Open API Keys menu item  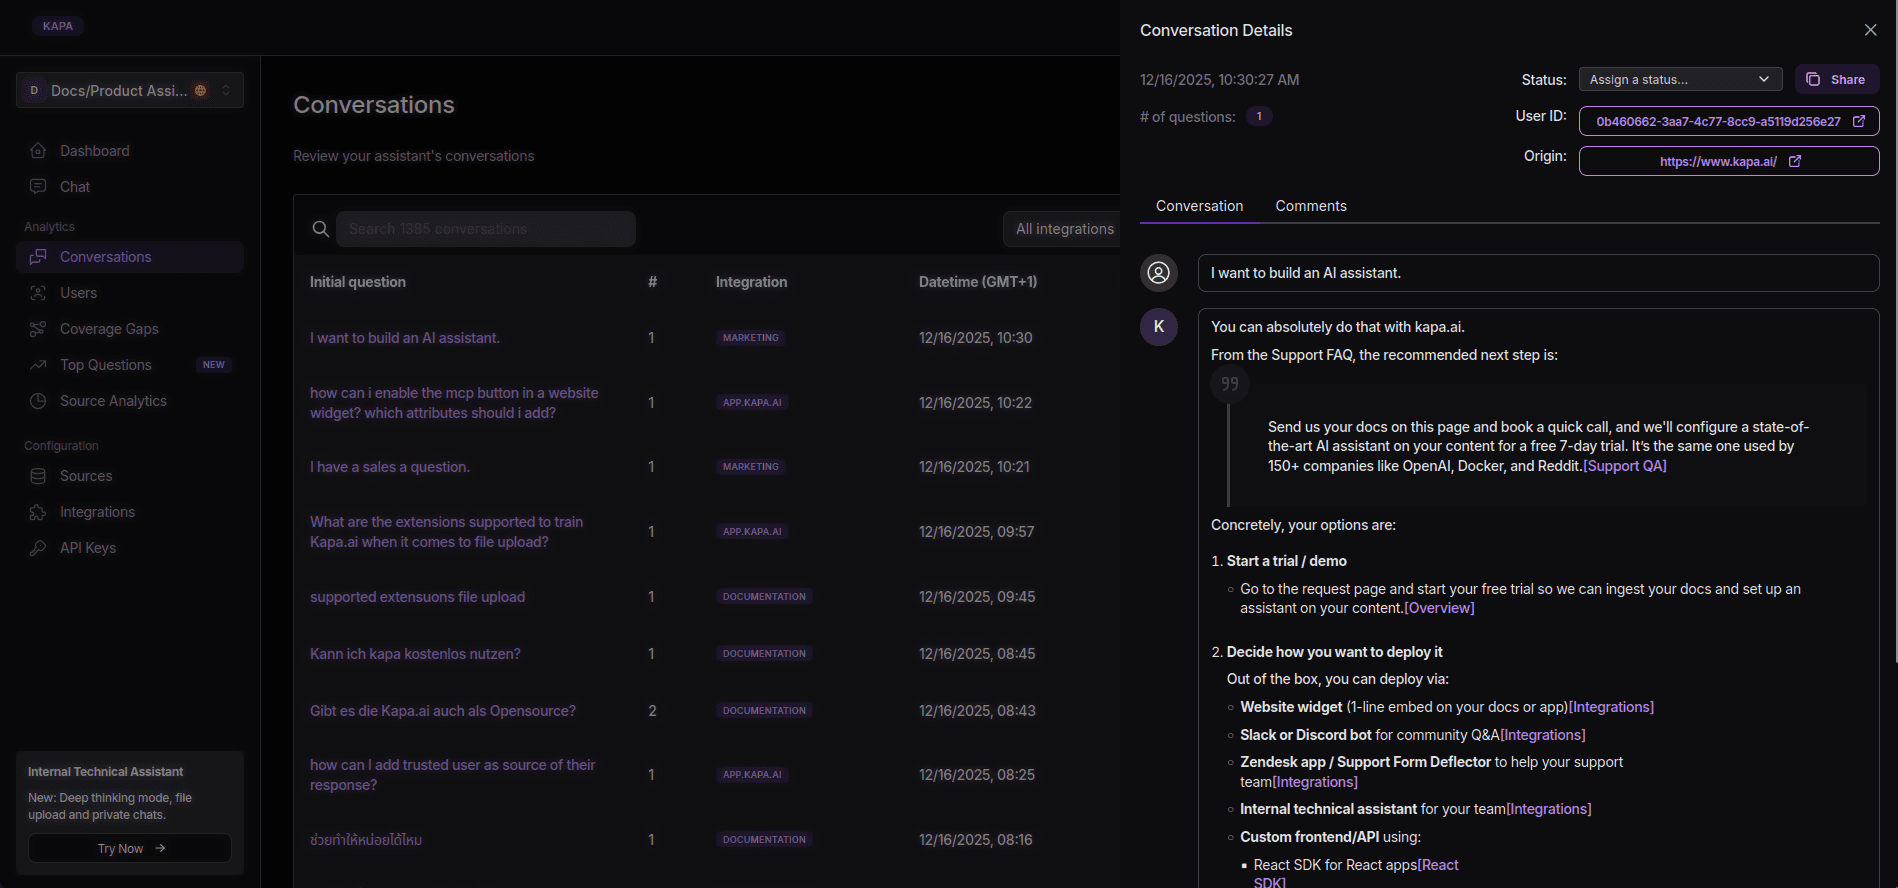pos(130,548)
